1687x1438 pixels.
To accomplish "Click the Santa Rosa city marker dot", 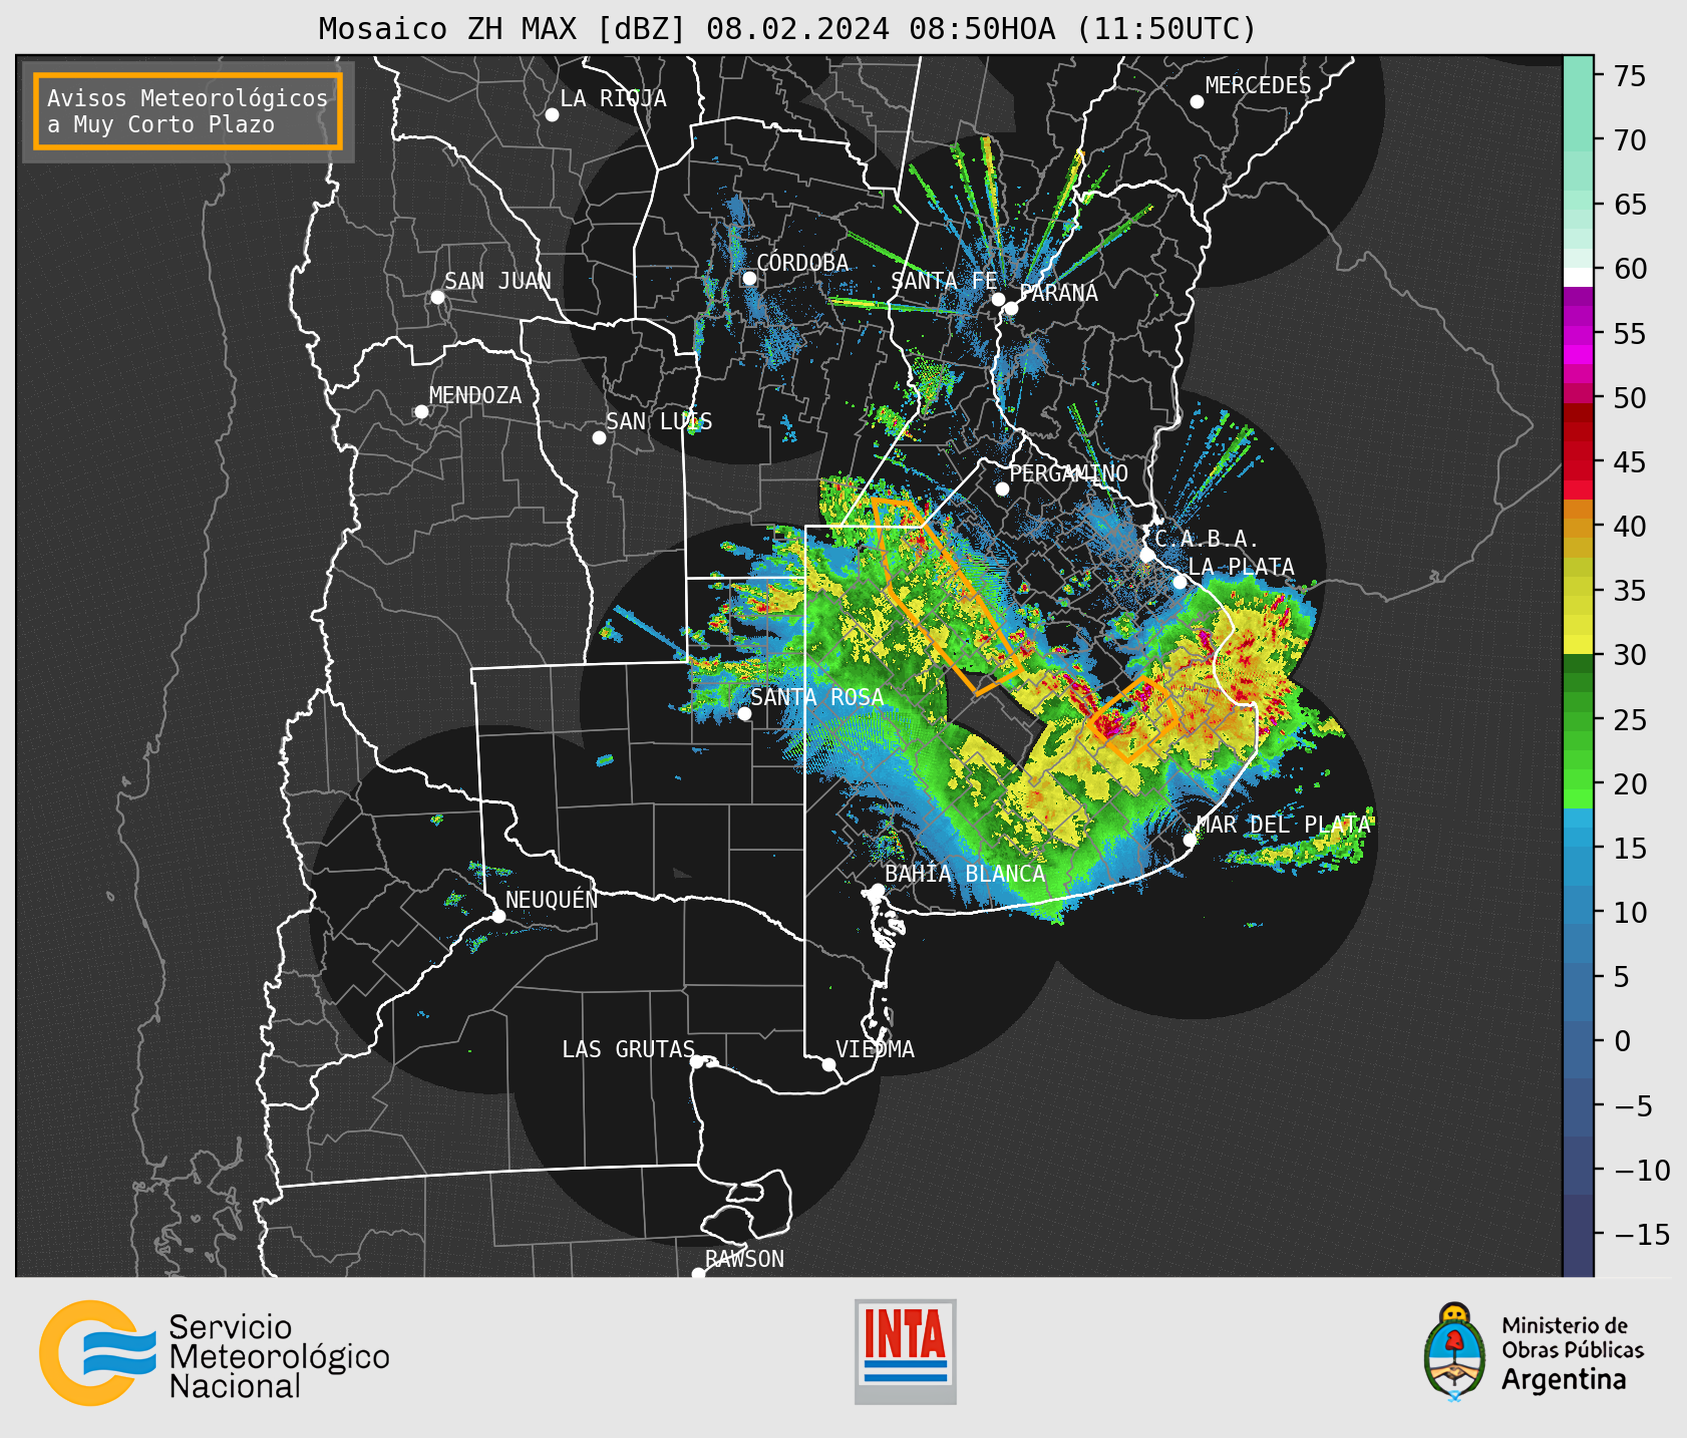I will (744, 714).
